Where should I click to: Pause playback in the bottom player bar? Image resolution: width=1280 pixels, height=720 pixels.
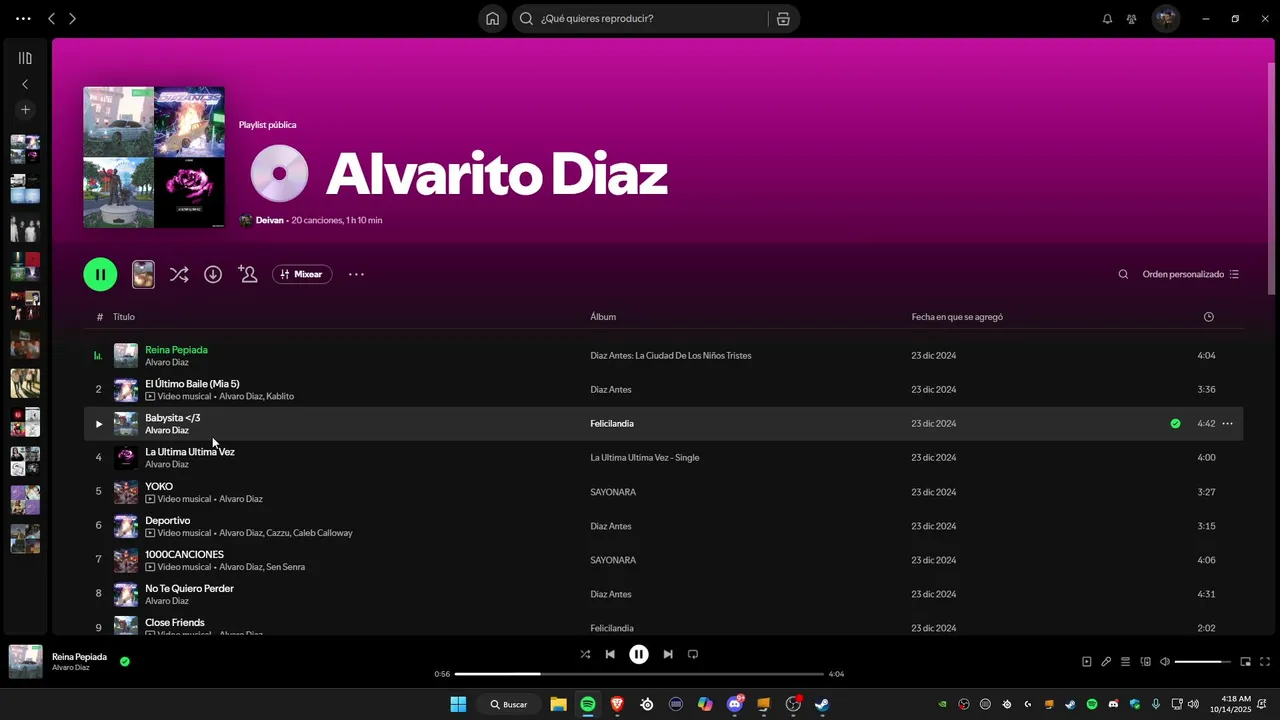[x=639, y=654]
